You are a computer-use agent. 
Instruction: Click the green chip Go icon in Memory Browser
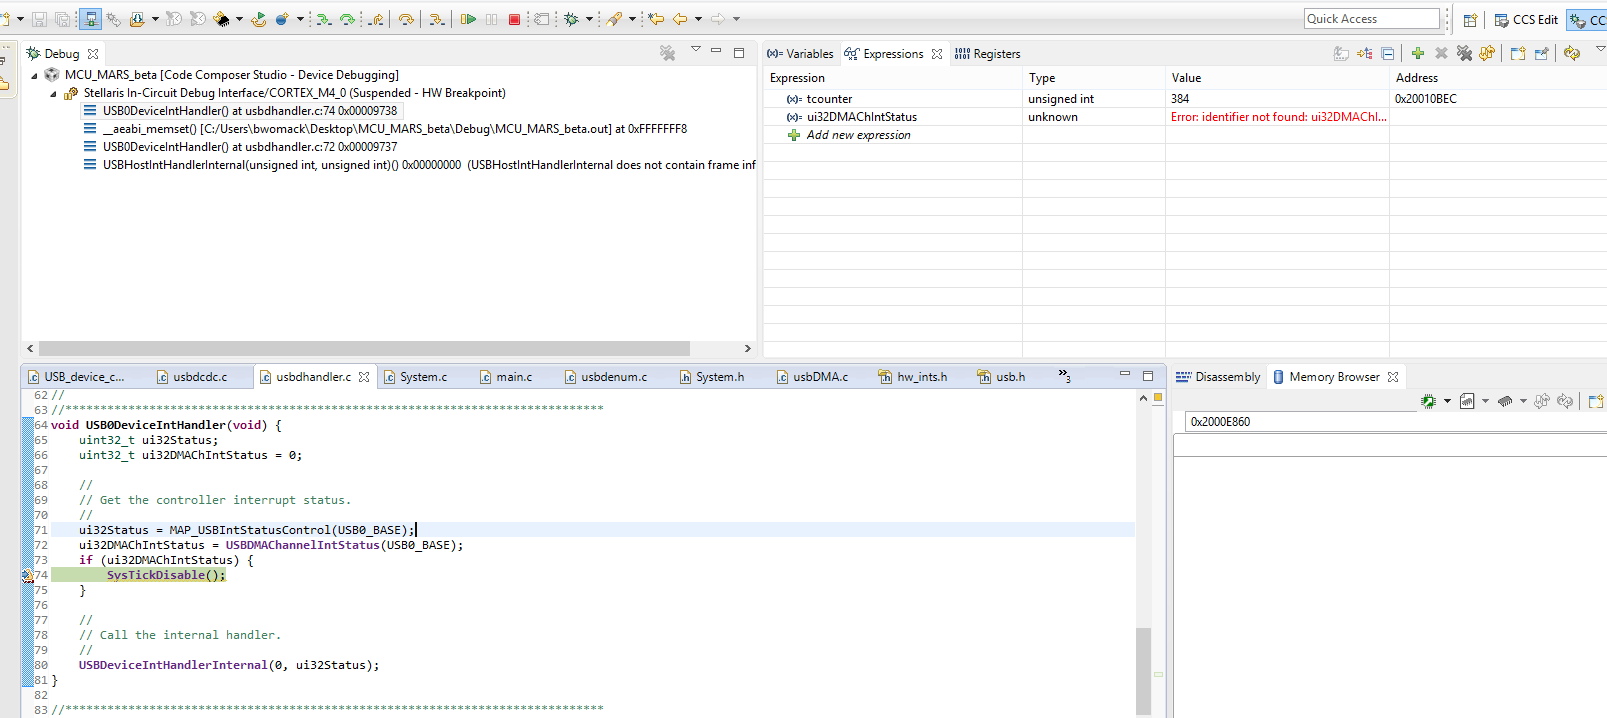pyautogui.click(x=1428, y=401)
